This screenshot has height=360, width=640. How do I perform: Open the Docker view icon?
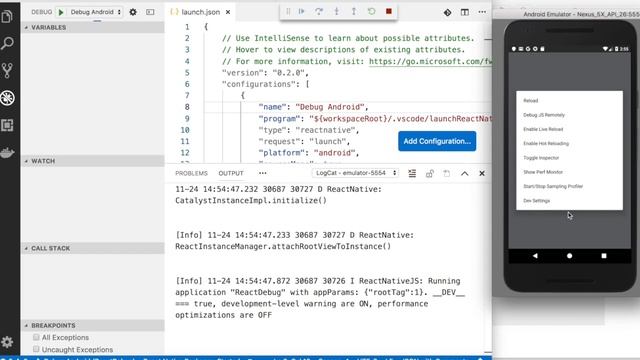pos(7,153)
